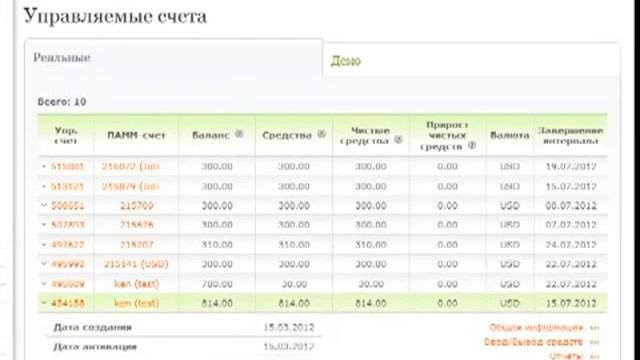Viewport: 640px width, 360px height.
Task: Open Общая информация link
Action: click(536, 328)
